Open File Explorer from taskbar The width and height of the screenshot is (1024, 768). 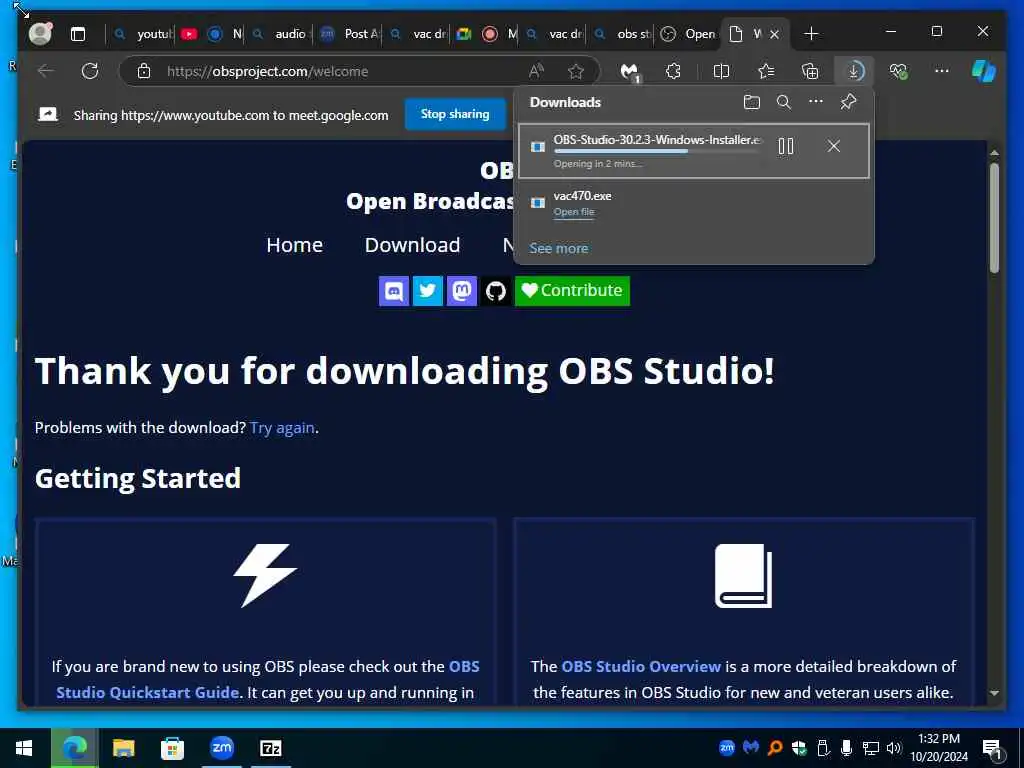click(123, 748)
